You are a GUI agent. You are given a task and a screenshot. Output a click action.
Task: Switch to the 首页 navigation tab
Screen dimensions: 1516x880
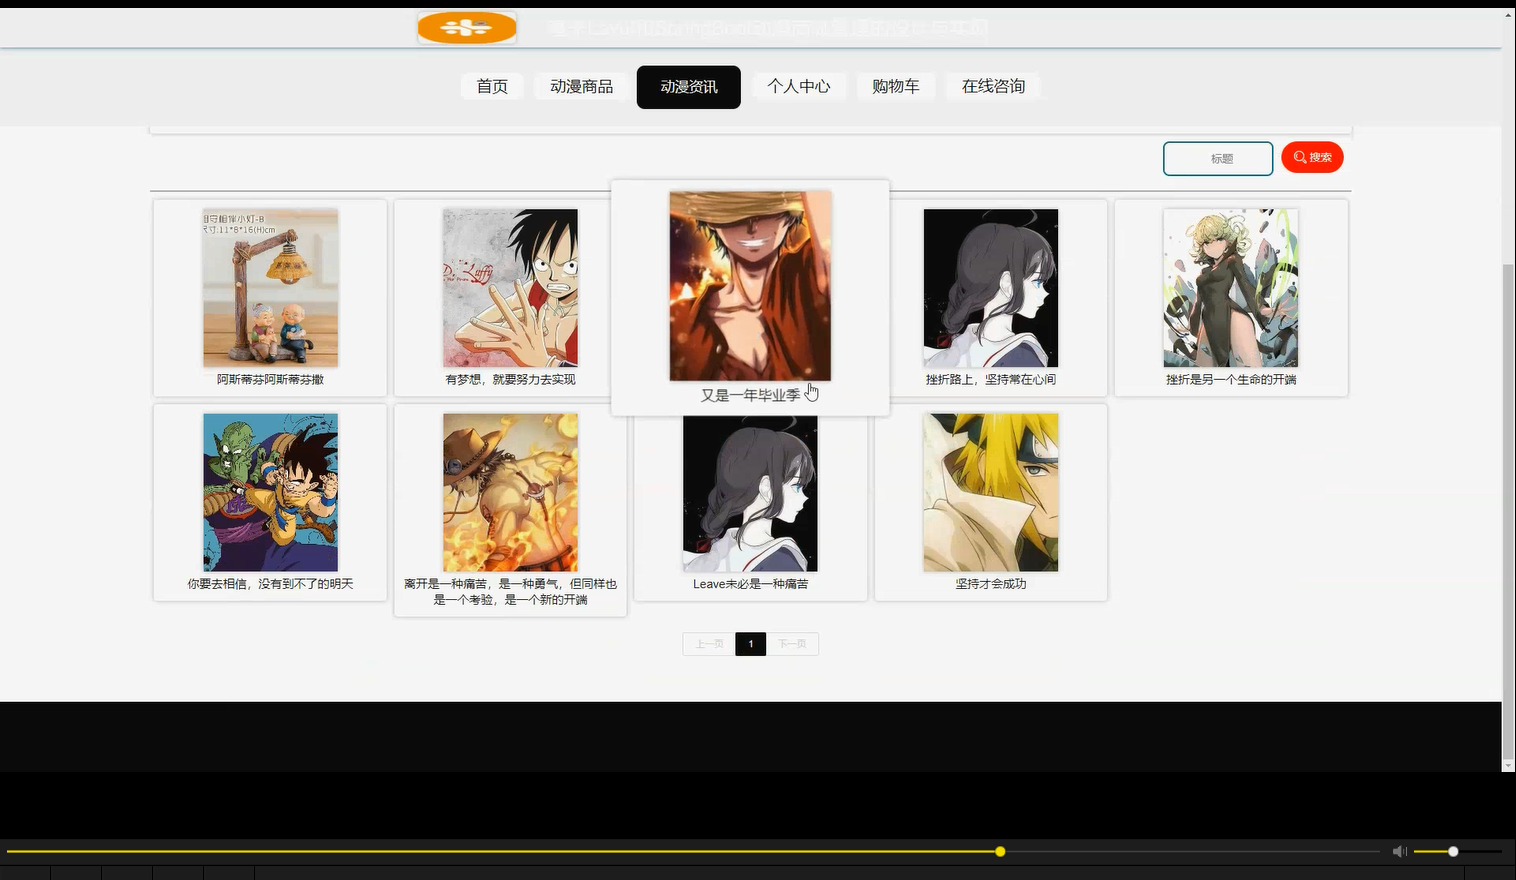(x=492, y=86)
